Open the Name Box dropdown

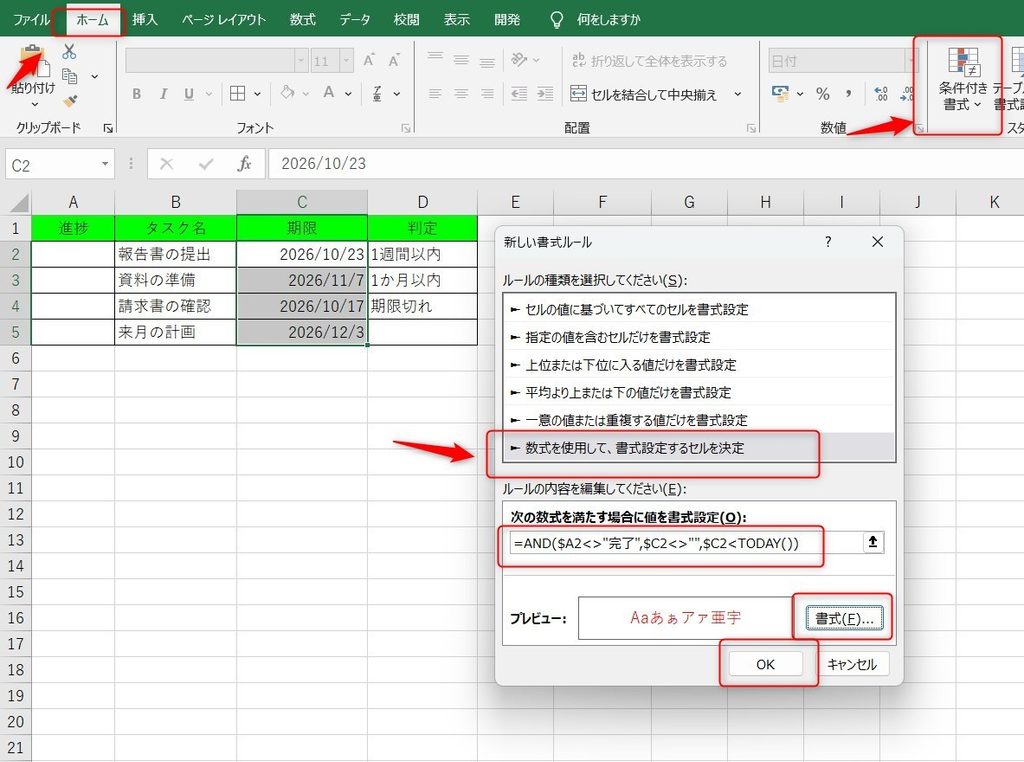click(x=104, y=164)
